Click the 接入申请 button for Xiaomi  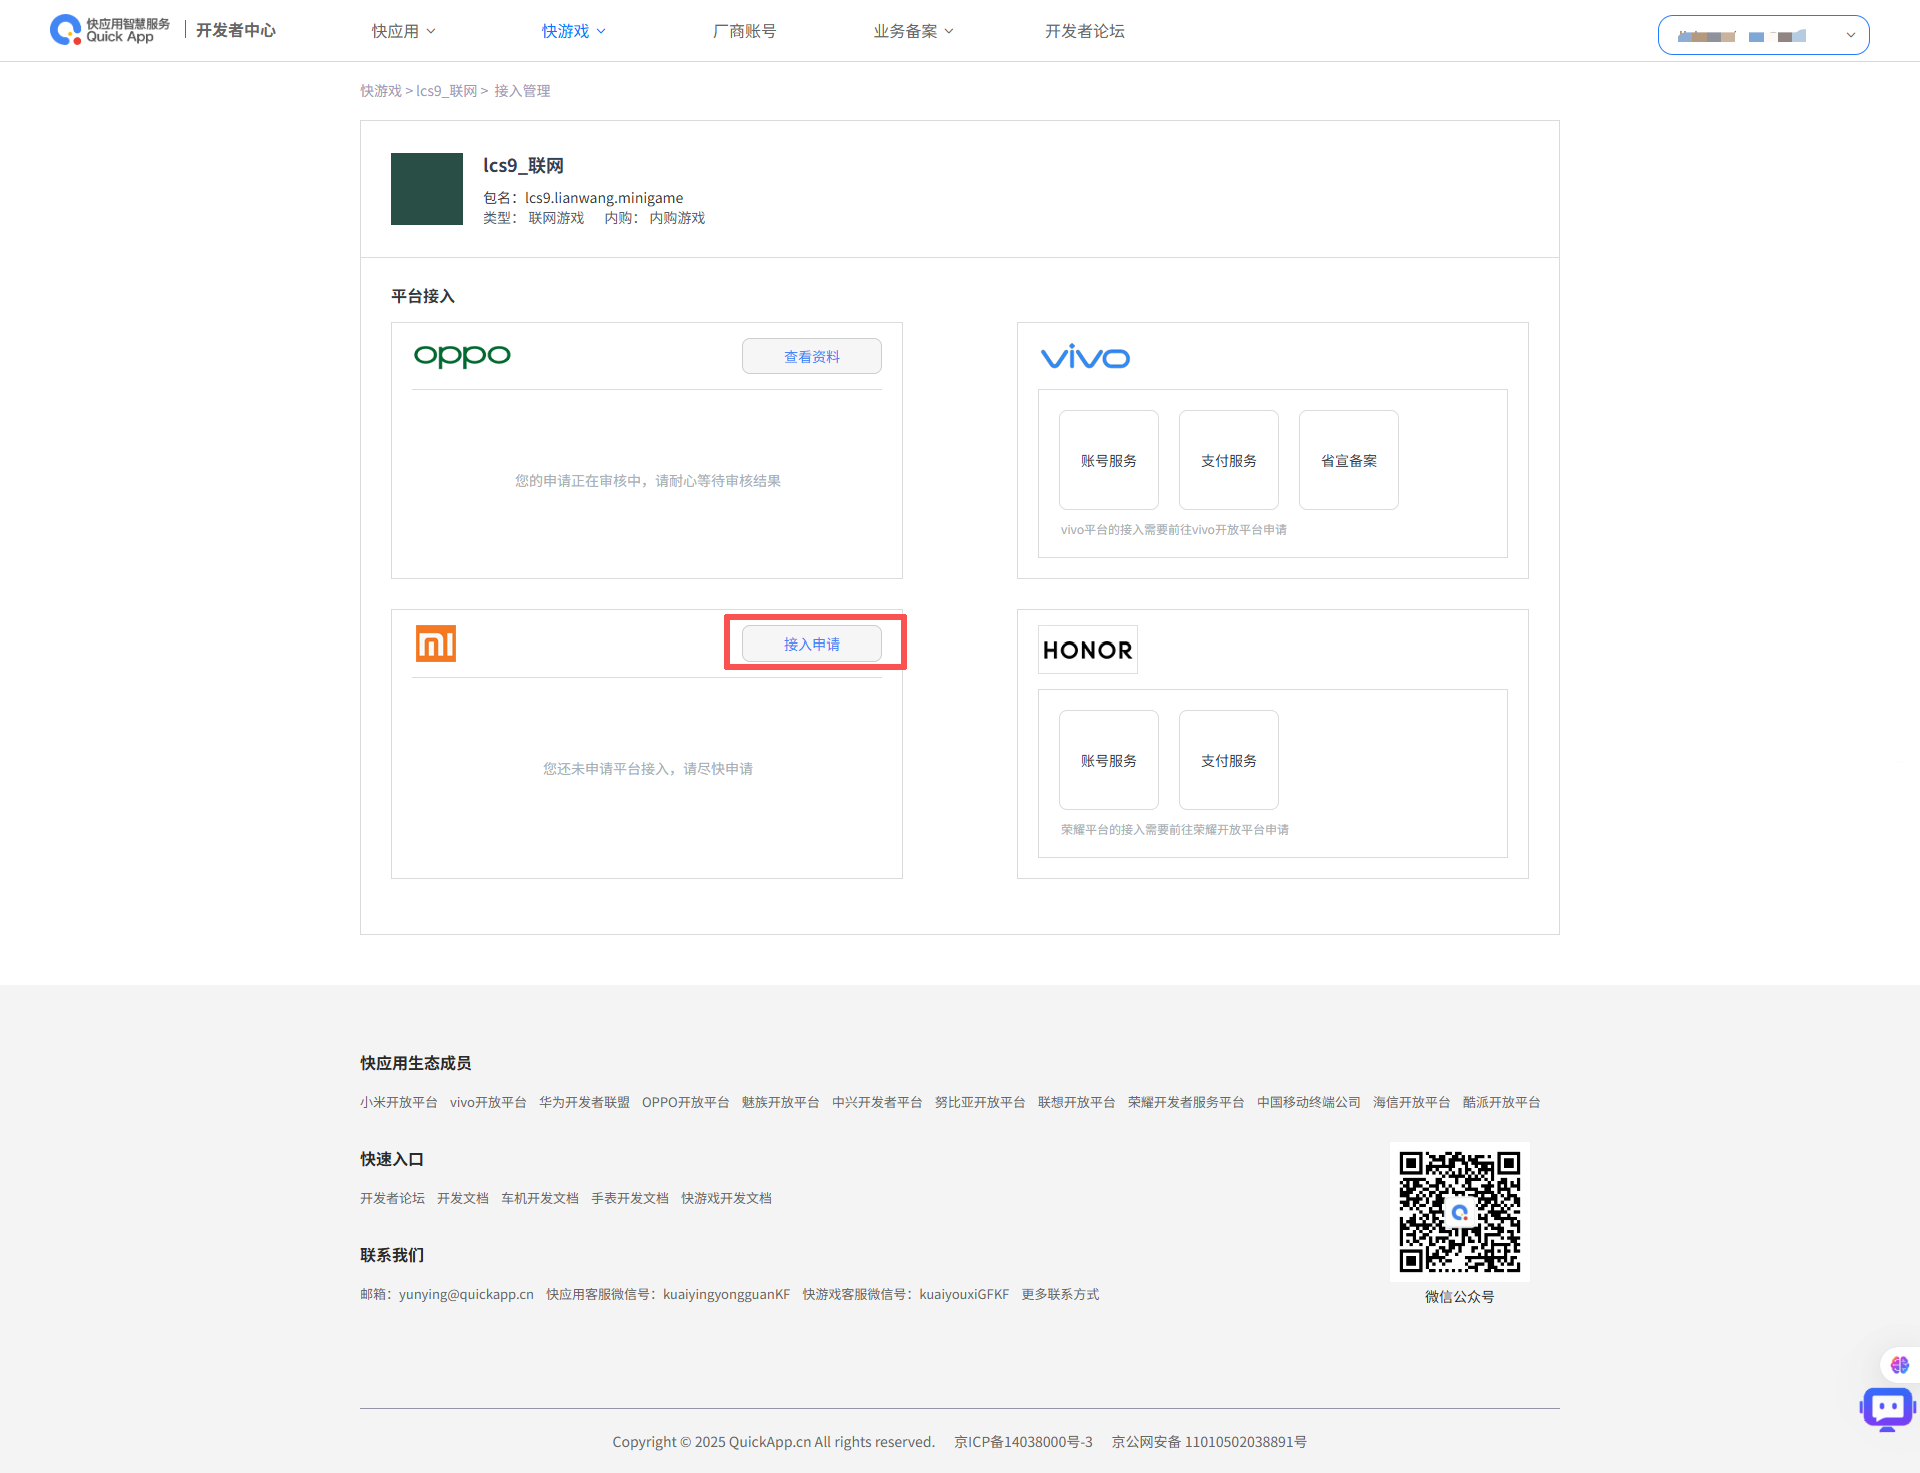811,644
